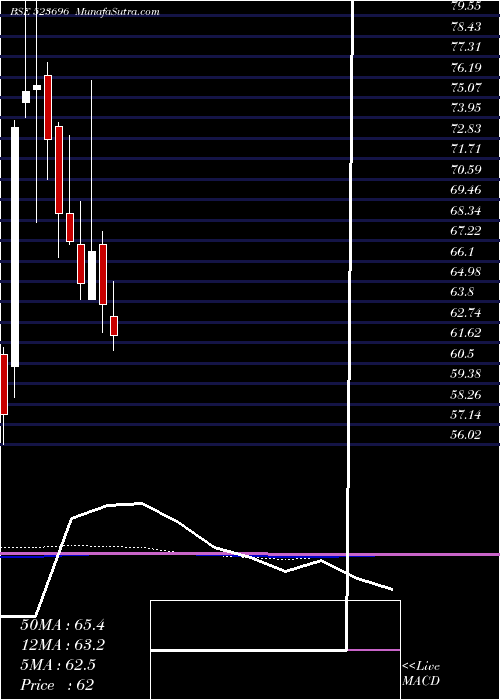Click the 61.62 price axis label

(x=467, y=333)
